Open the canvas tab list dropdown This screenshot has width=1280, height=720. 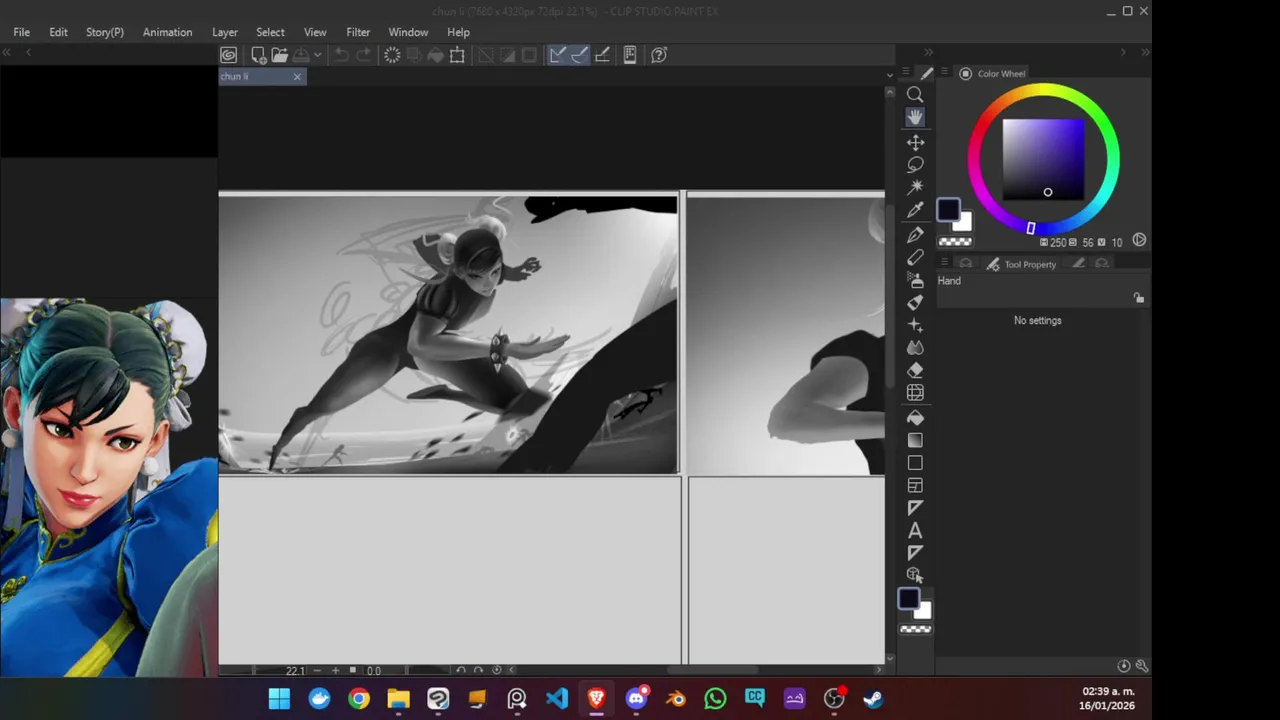click(x=890, y=75)
